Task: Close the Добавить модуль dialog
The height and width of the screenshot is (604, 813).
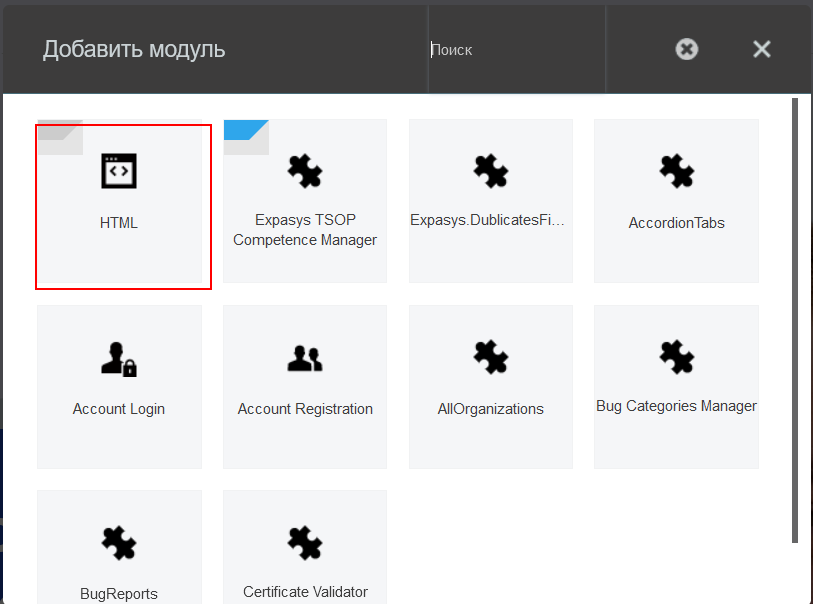Action: click(762, 49)
